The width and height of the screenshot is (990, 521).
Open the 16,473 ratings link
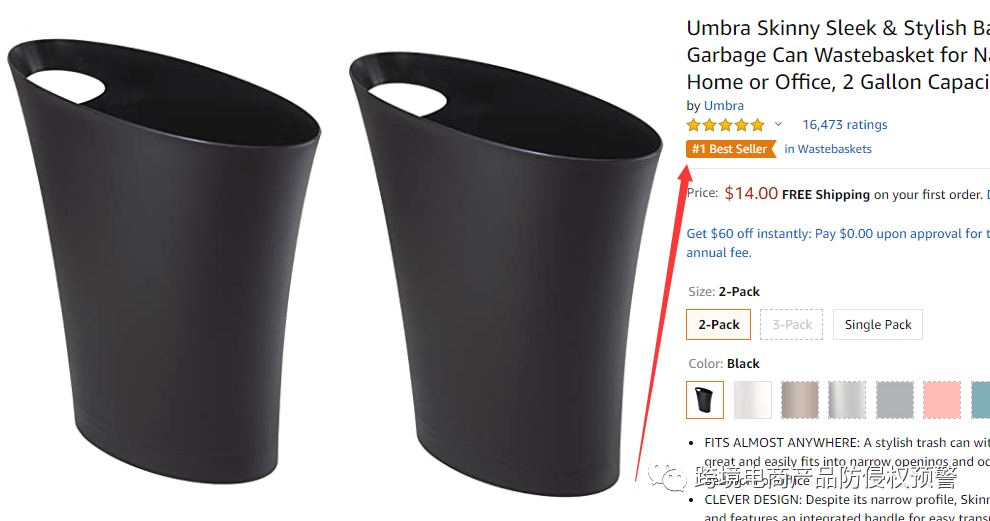[844, 125]
